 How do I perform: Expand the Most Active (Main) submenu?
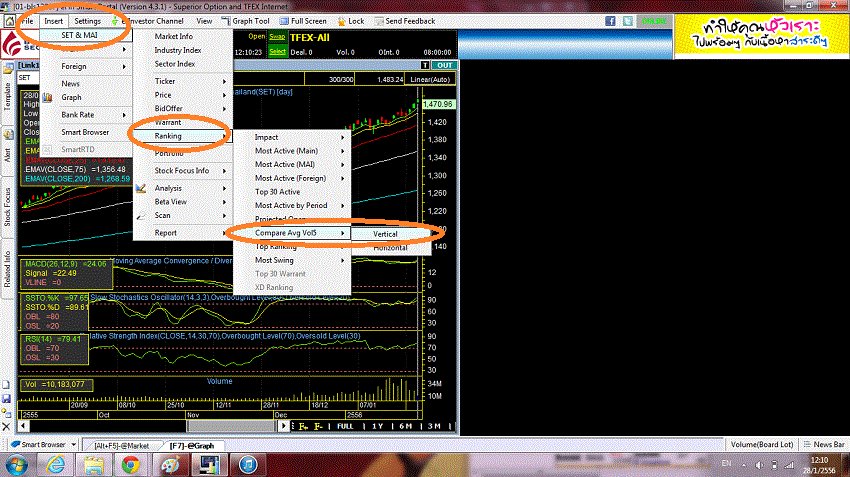coord(292,151)
